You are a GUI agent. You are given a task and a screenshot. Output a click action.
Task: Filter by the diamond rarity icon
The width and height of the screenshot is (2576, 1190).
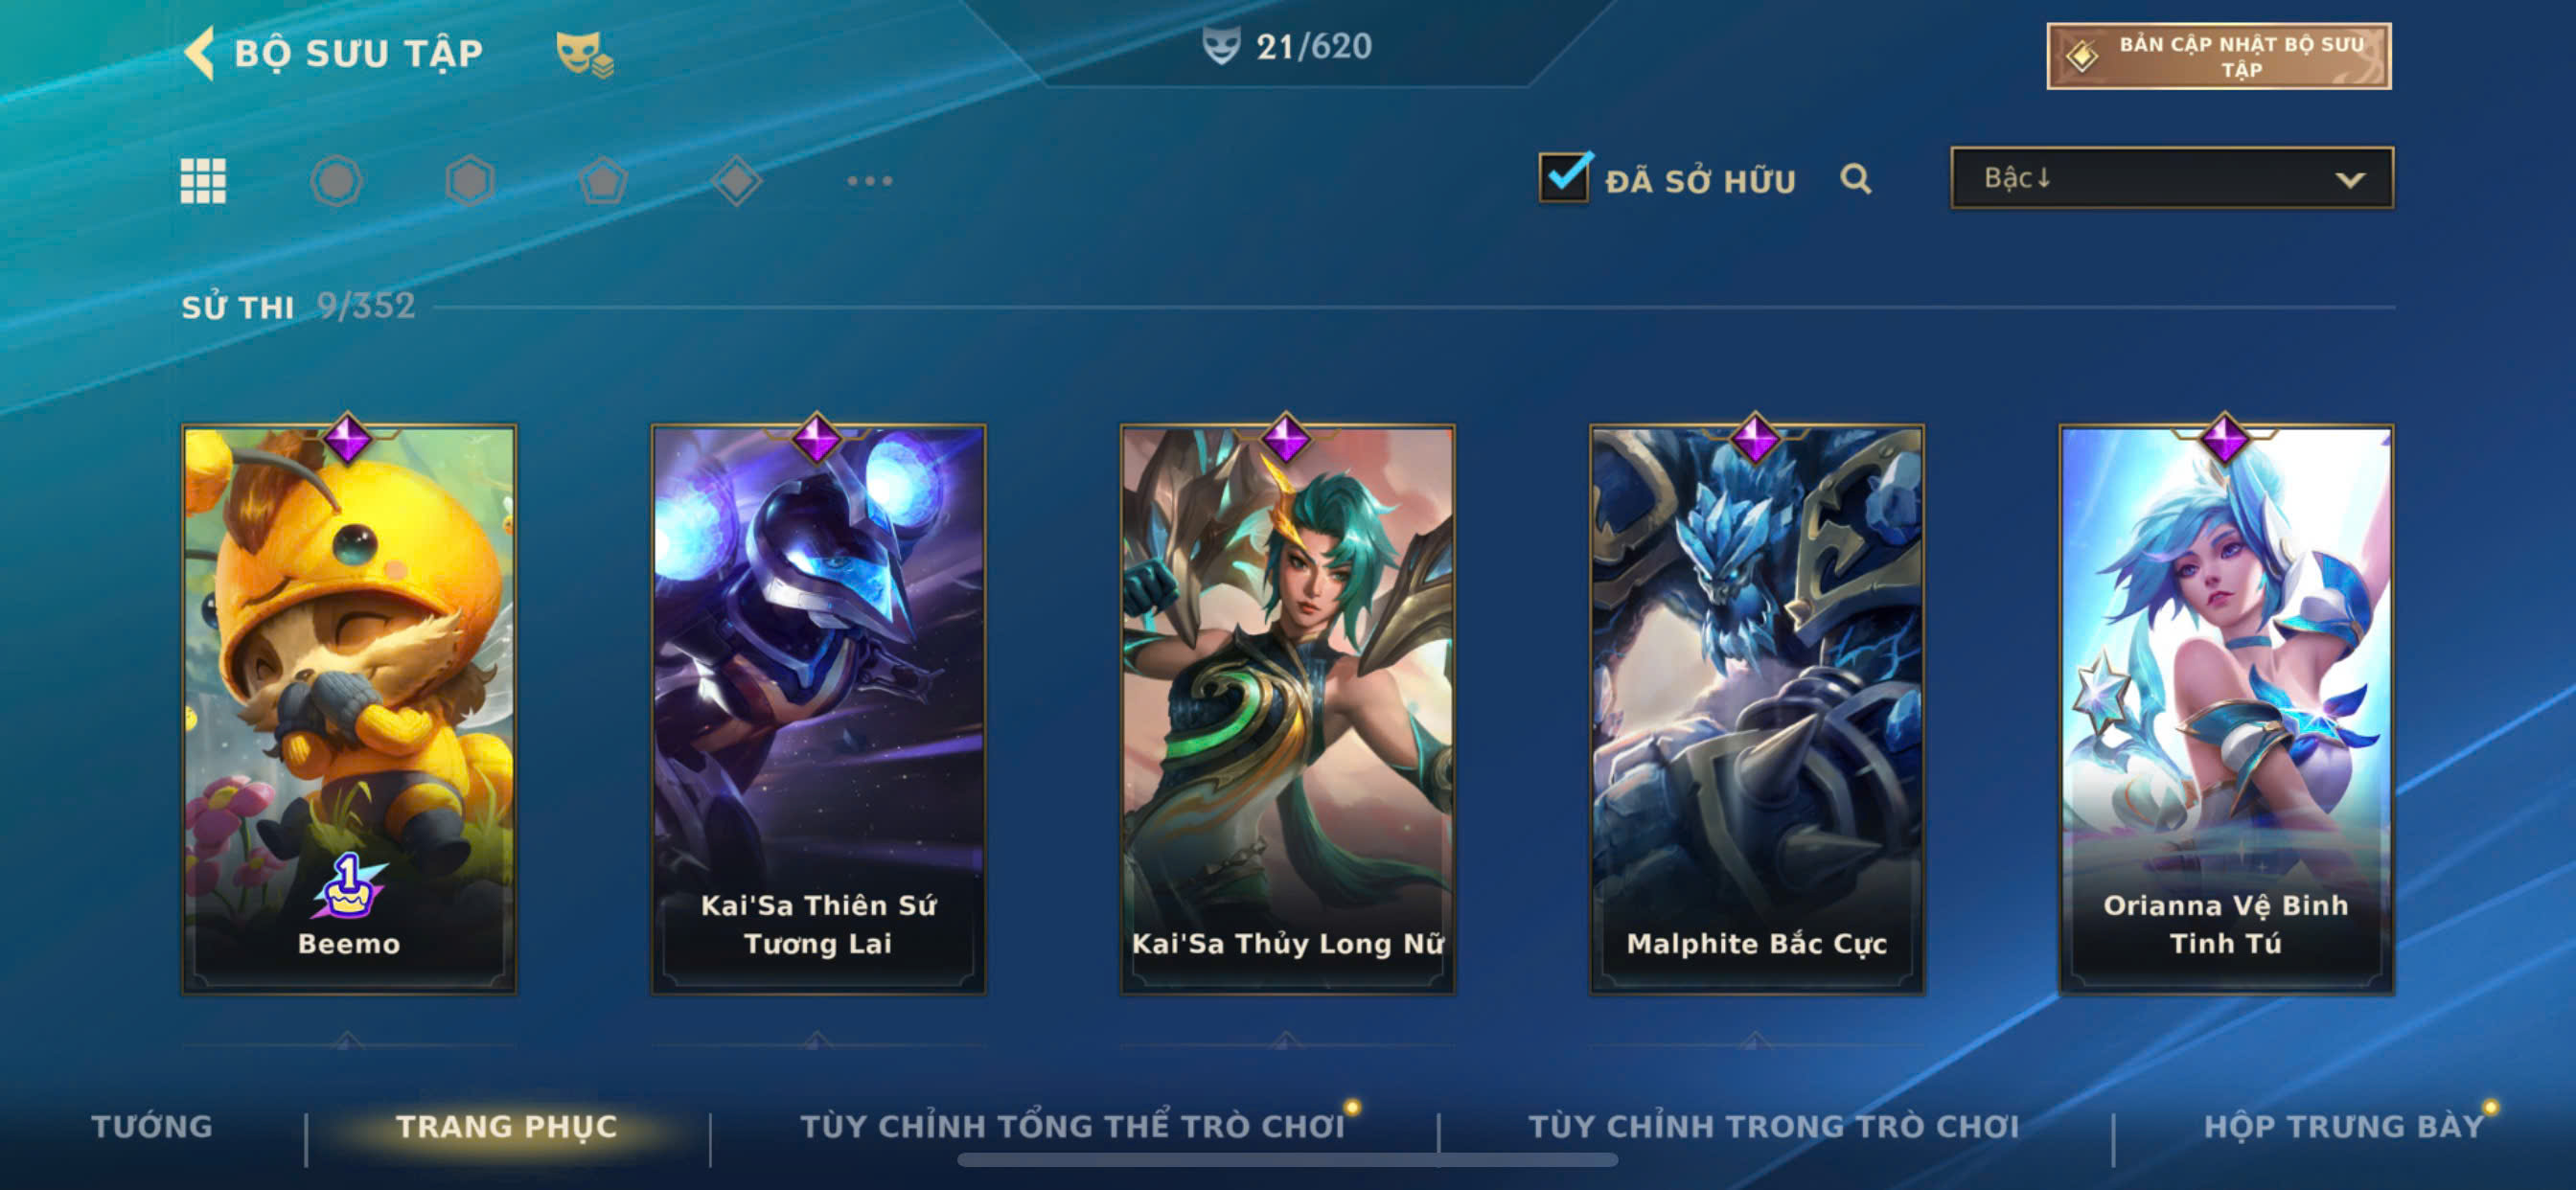point(737,181)
